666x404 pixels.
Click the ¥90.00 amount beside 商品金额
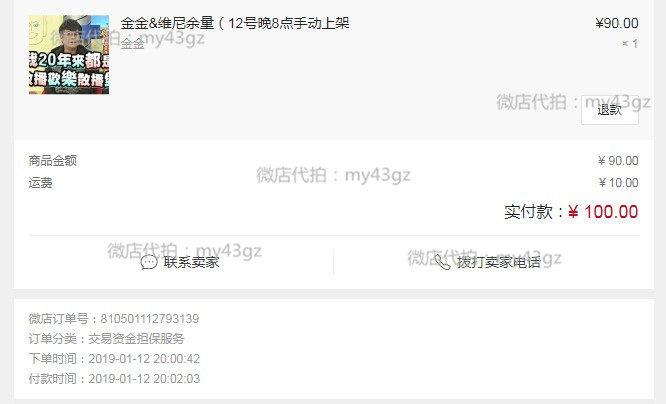click(x=618, y=161)
